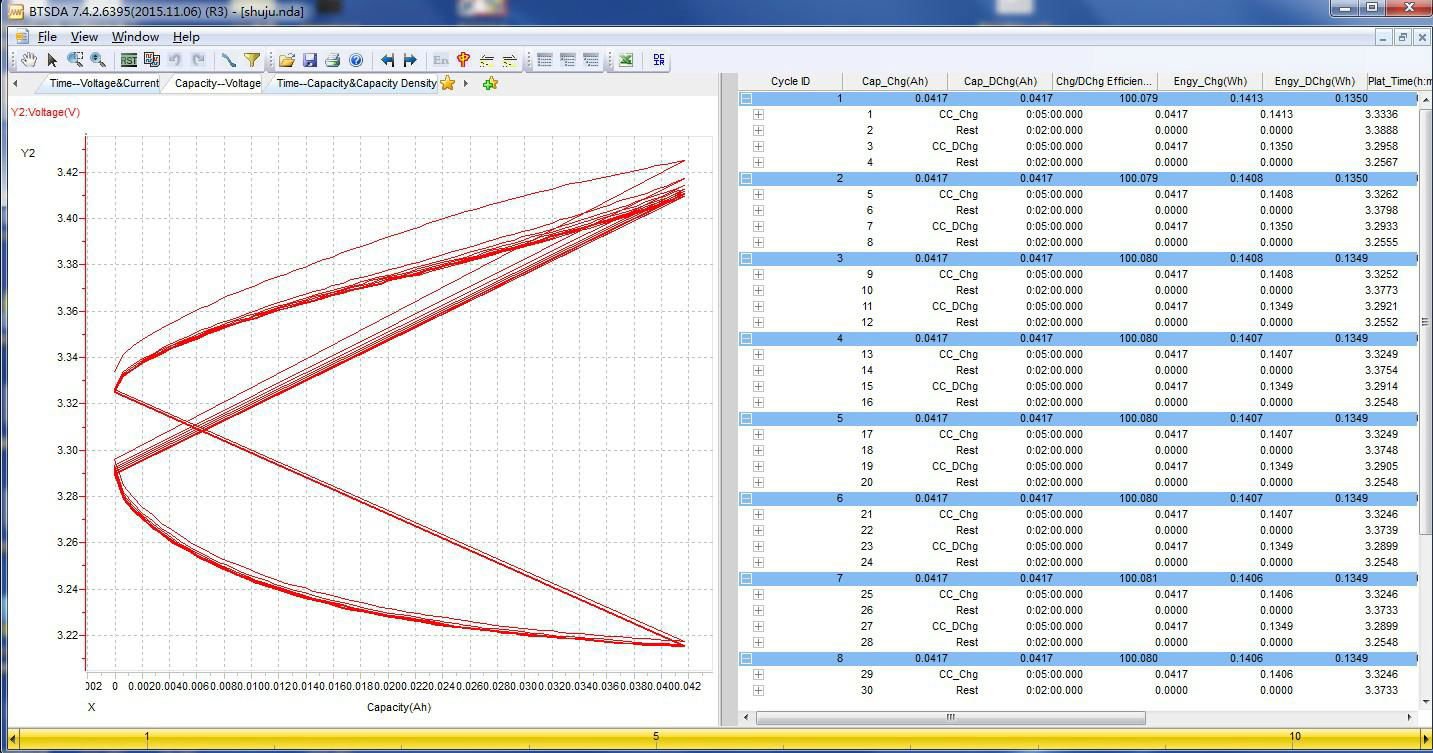
Task: Select the hand pan tool
Action: 29,60
